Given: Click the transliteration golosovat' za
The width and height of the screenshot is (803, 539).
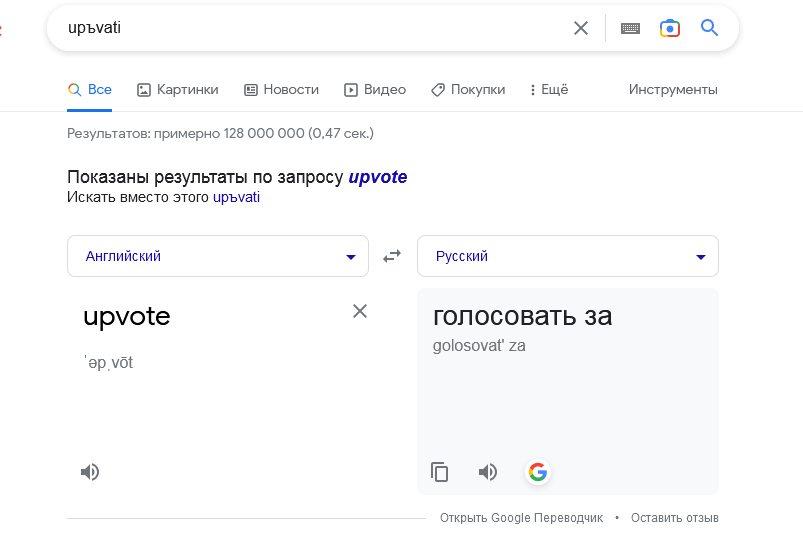Looking at the screenshot, I should click(x=479, y=346).
